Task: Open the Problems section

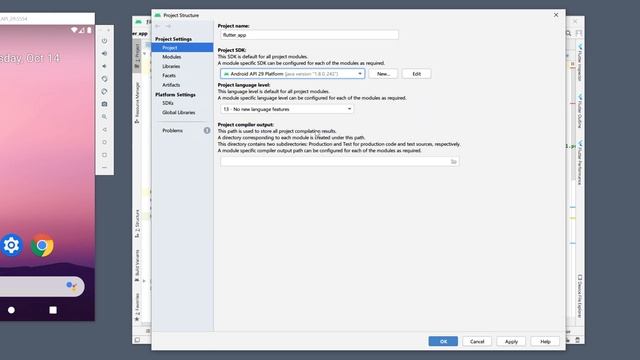Action: pos(173,131)
